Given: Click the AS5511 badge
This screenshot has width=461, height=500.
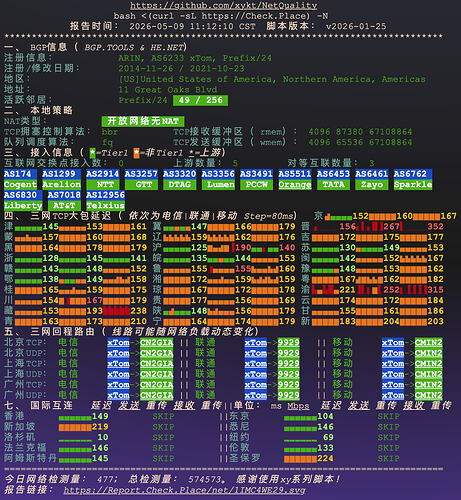Looking at the screenshot, I should (x=295, y=174).
